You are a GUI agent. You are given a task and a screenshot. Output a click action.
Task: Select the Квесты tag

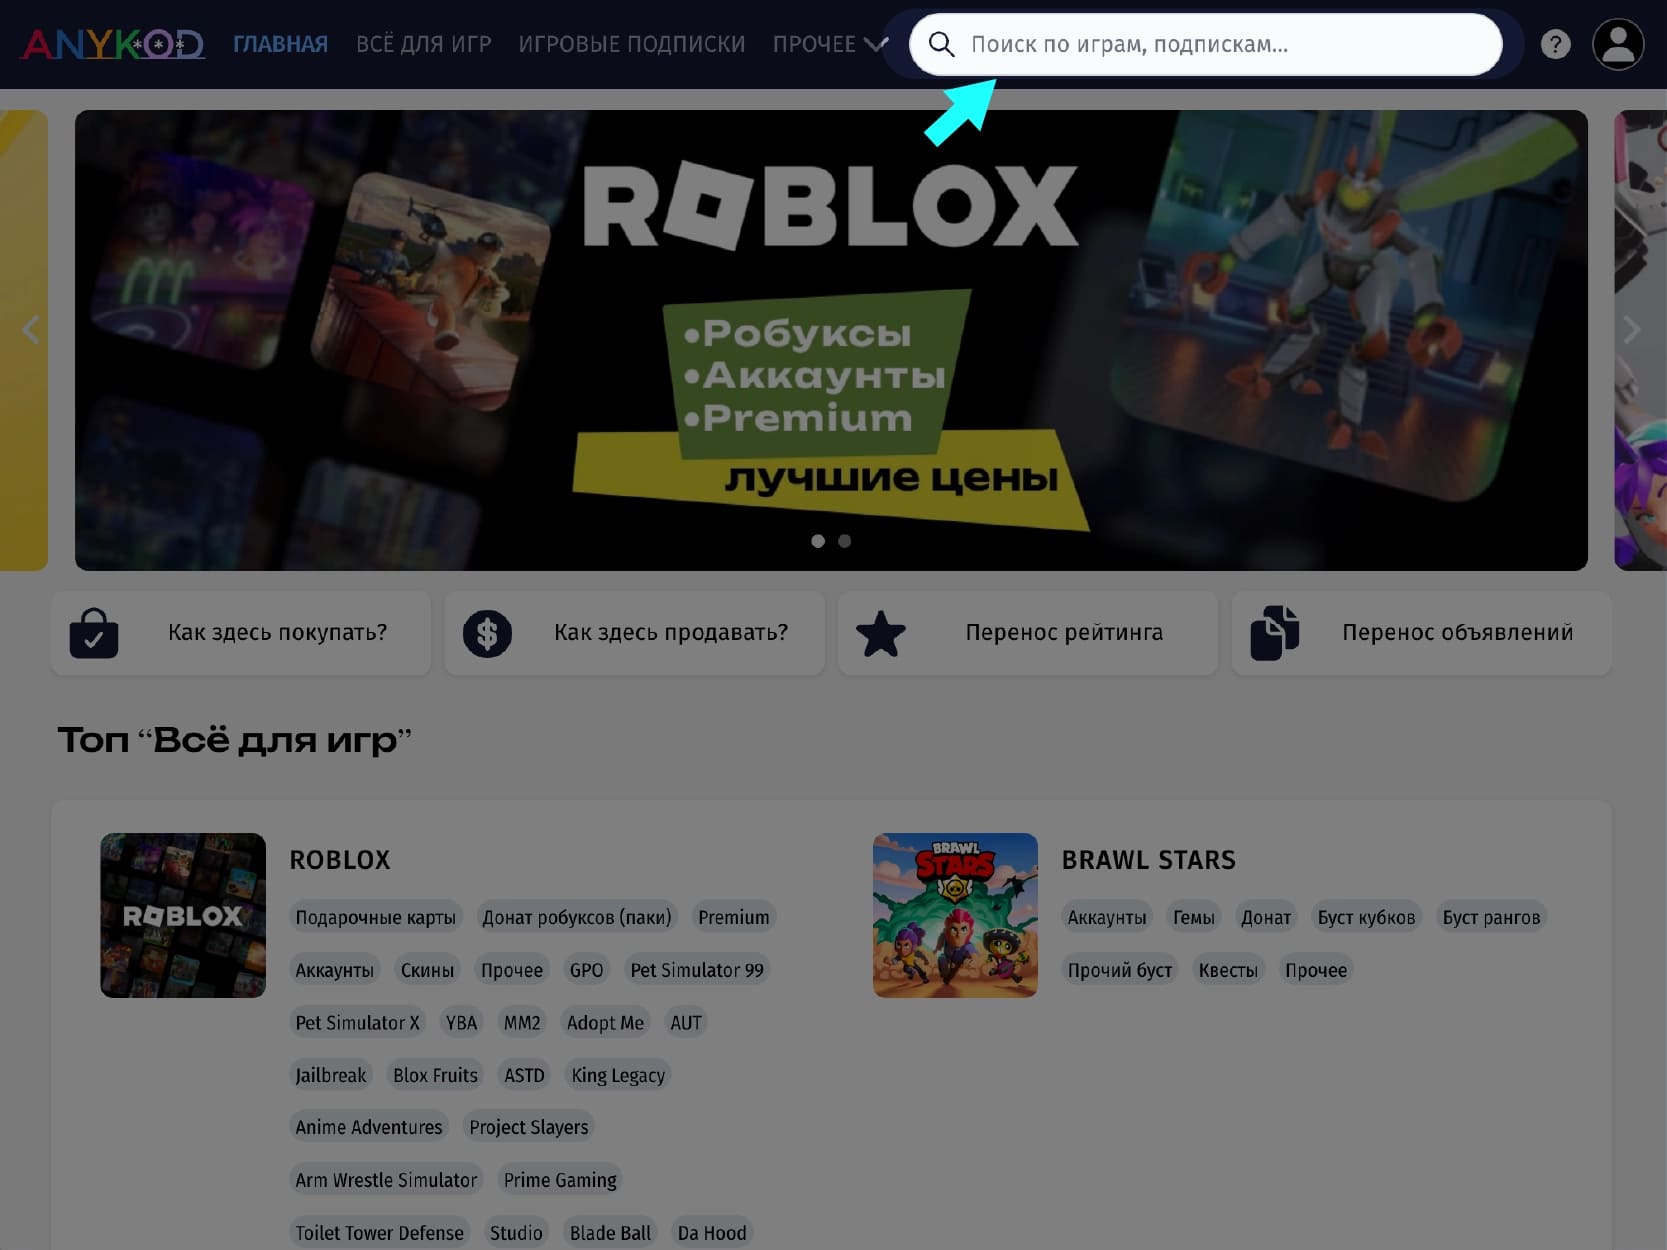coord(1228,970)
